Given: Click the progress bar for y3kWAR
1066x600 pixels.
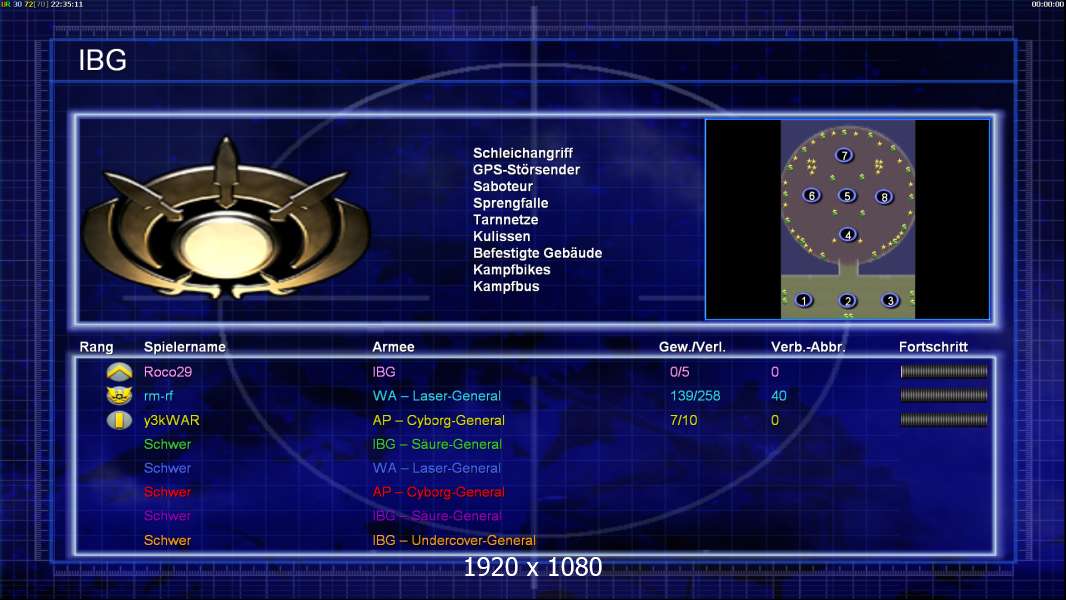Looking at the screenshot, I should [x=944, y=420].
